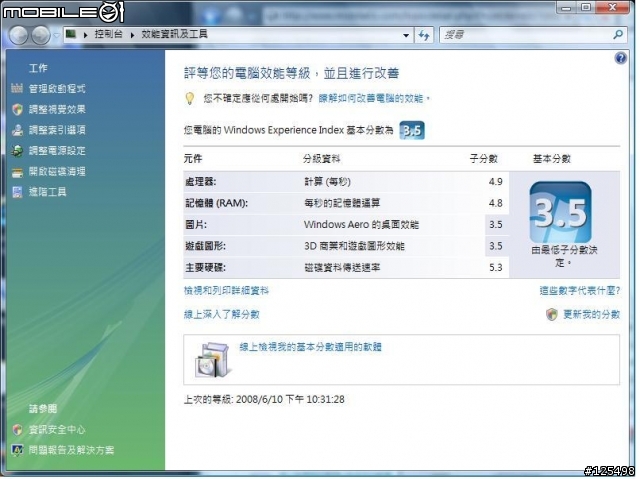Open the recent pages dropdown beside Forward
The height and width of the screenshot is (479, 640).
[x=56, y=35]
